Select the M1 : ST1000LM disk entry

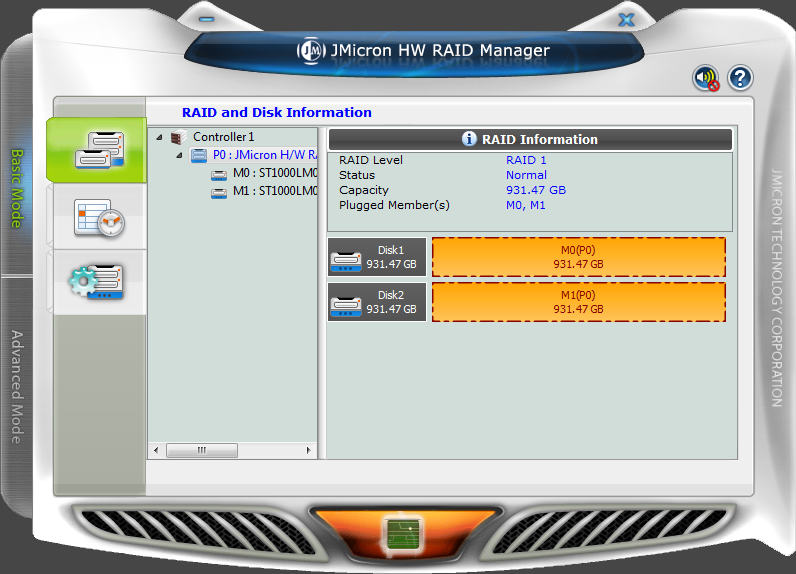point(275,191)
